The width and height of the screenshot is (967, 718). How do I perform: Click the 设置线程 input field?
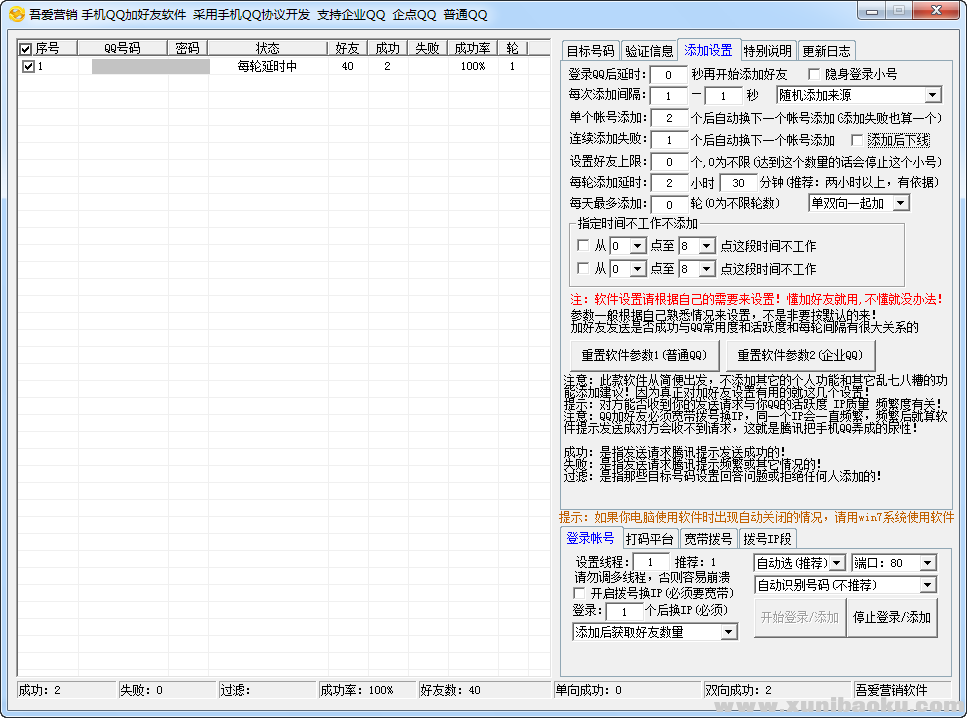point(651,563)
